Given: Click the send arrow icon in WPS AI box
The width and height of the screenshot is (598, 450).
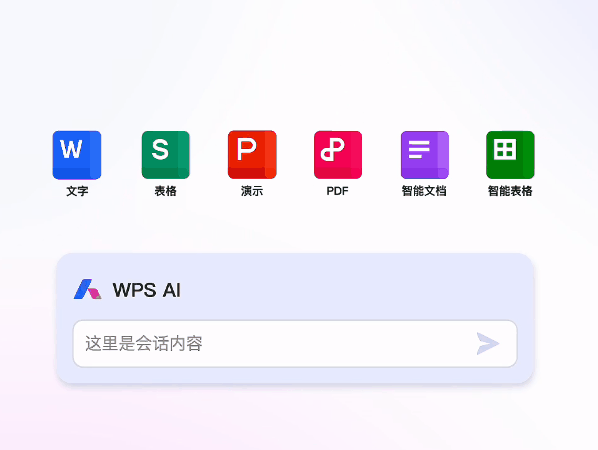Looking at the screenshot, I should tap(488, 343).
